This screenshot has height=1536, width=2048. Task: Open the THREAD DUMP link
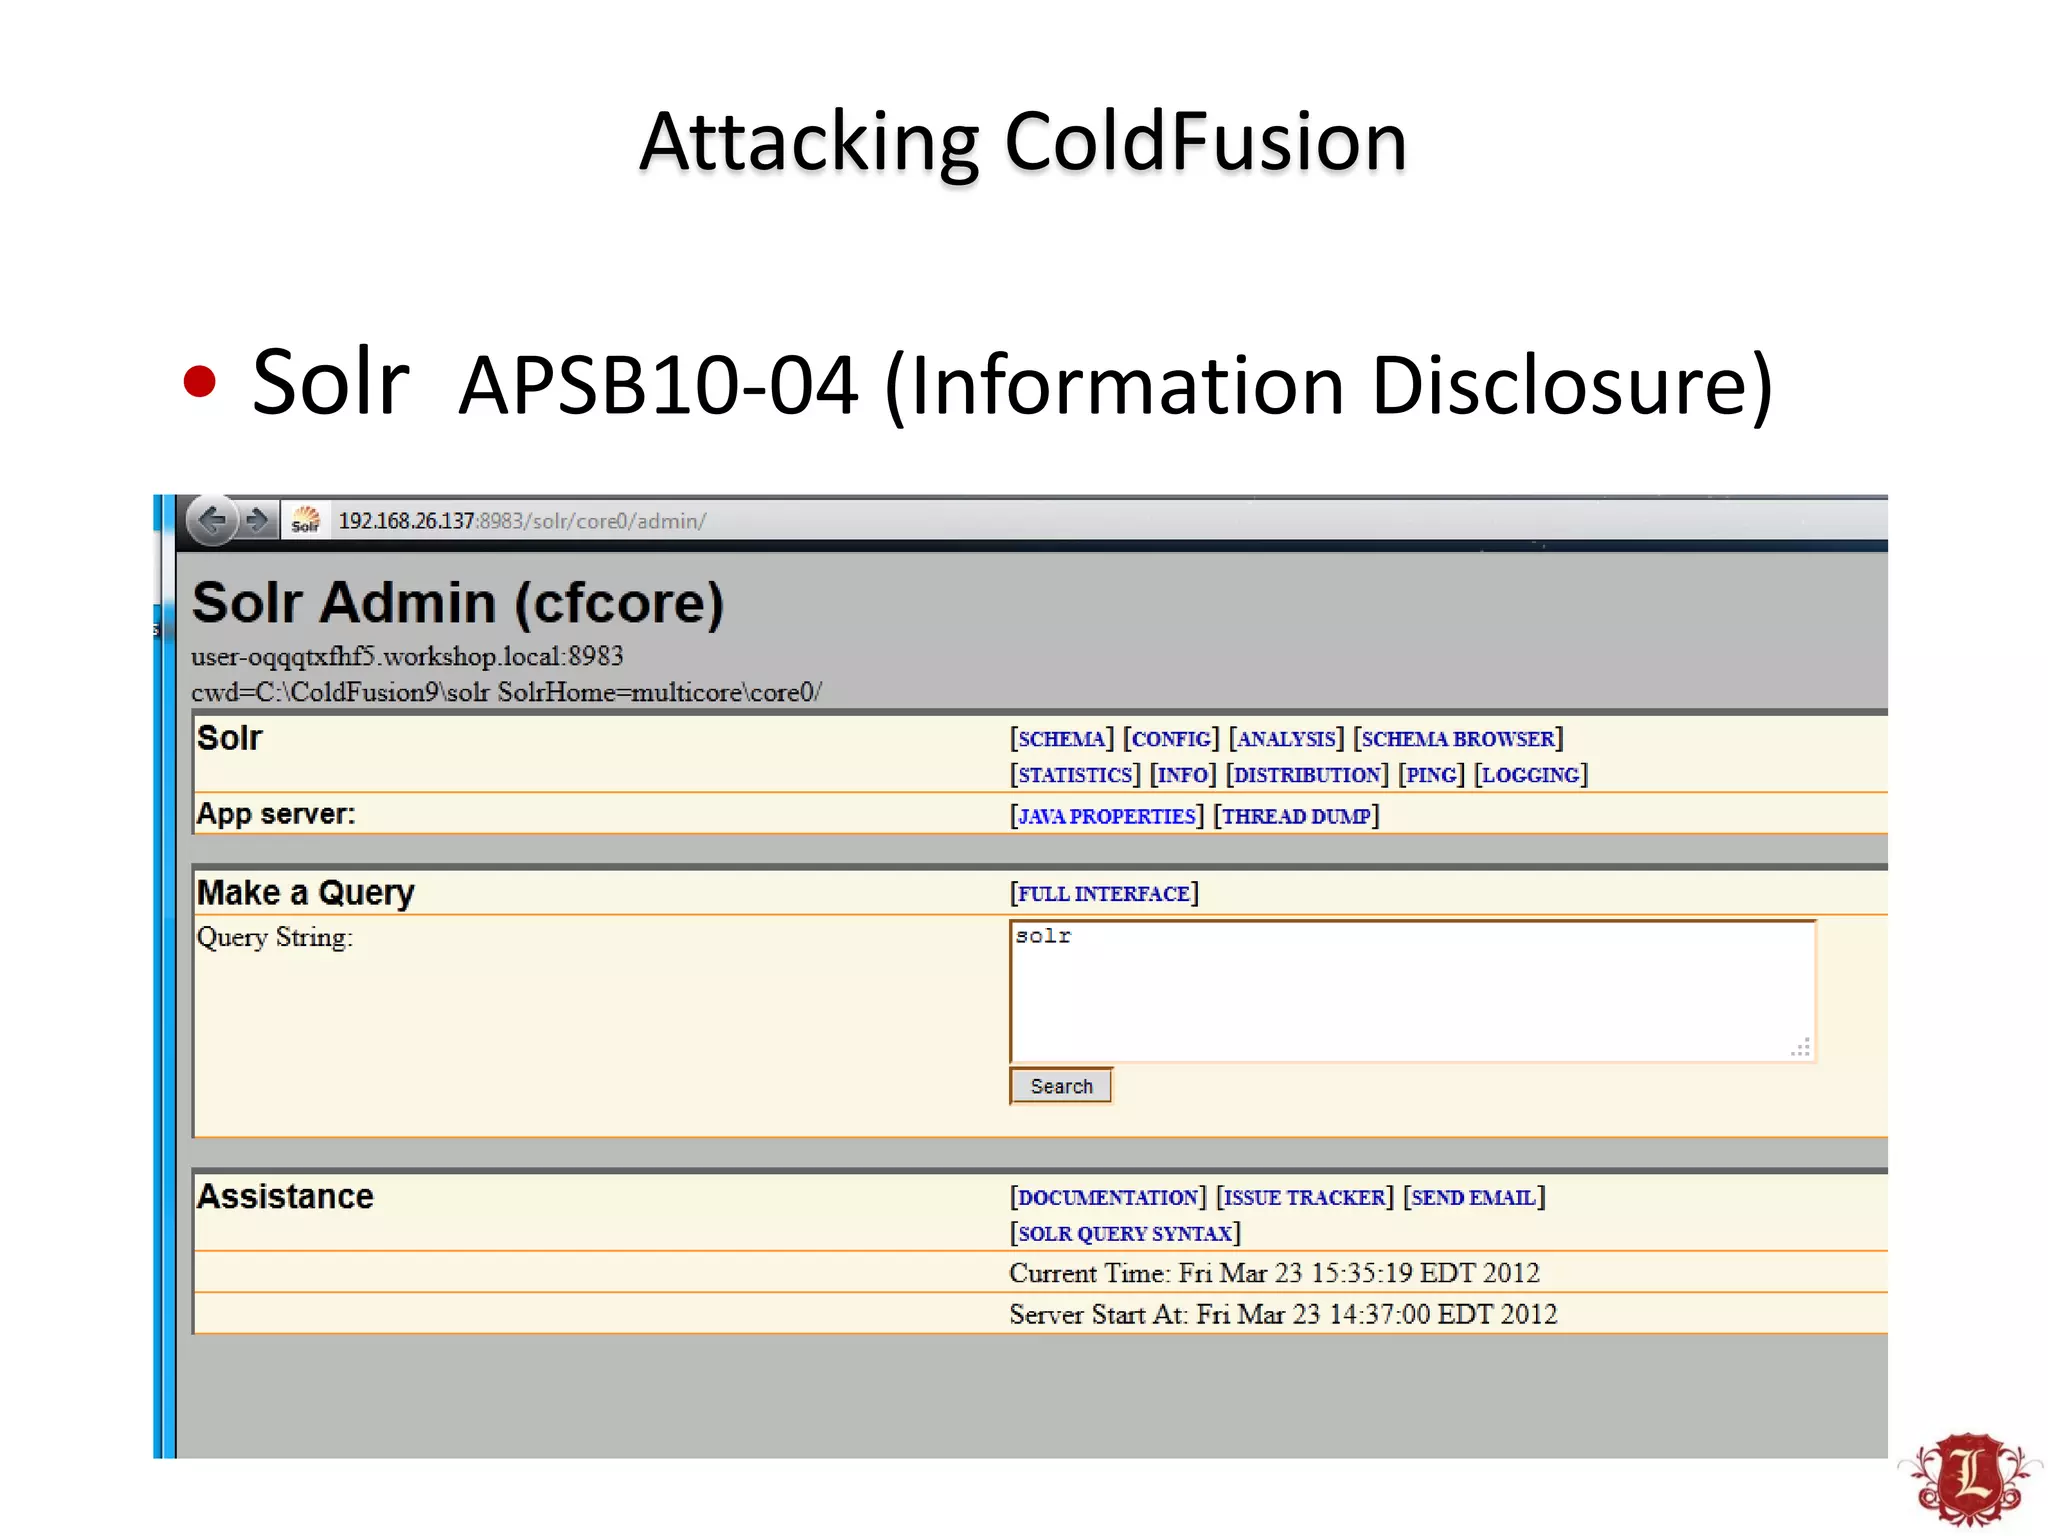point(1296,816)
